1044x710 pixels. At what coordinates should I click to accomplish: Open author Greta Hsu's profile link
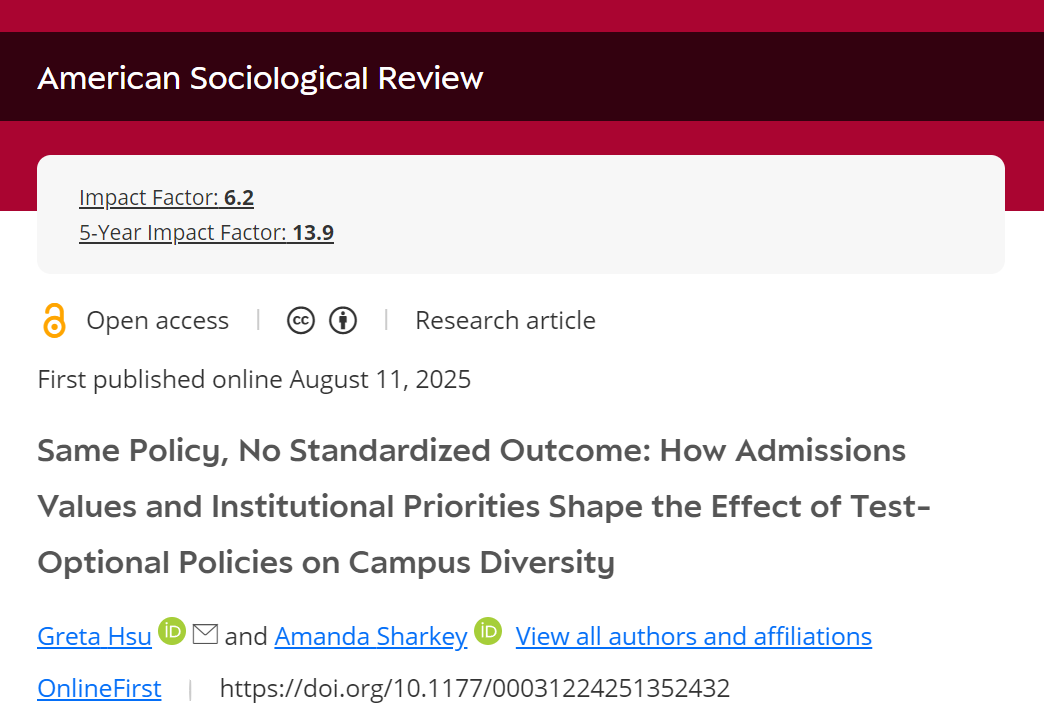click(x=95, y=636)
